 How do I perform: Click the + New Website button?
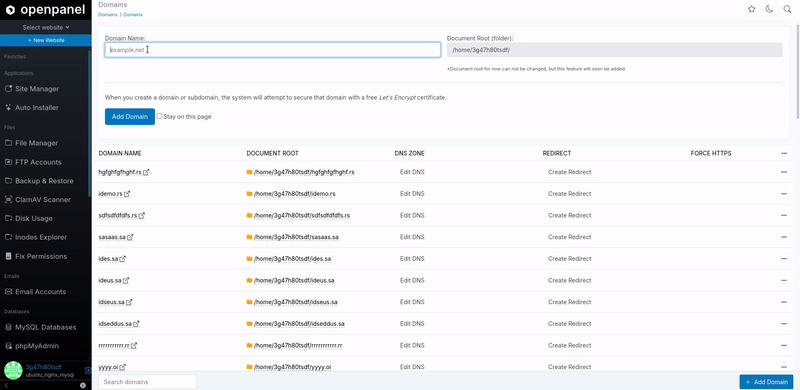coord(46,40)
